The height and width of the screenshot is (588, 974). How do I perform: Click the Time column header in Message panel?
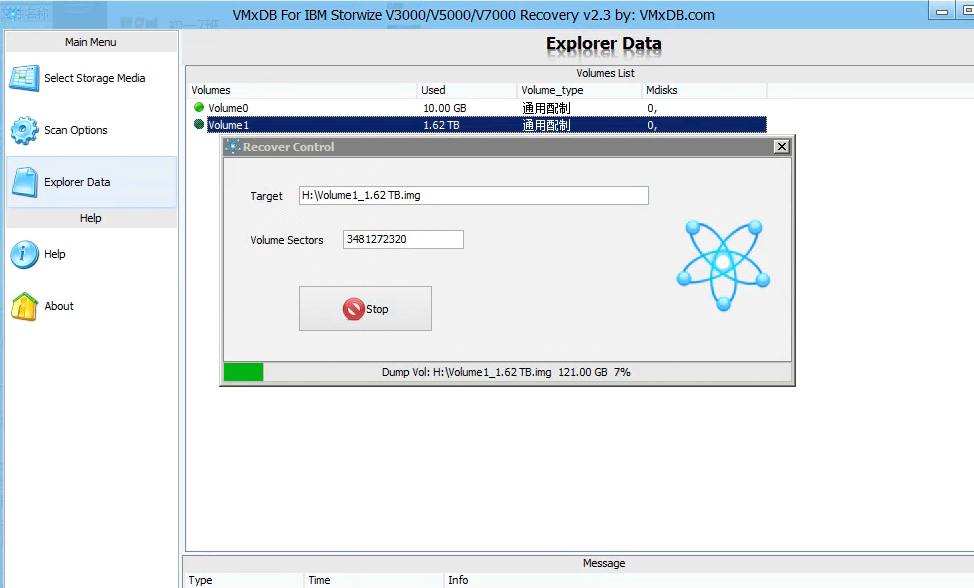point(374,580)
